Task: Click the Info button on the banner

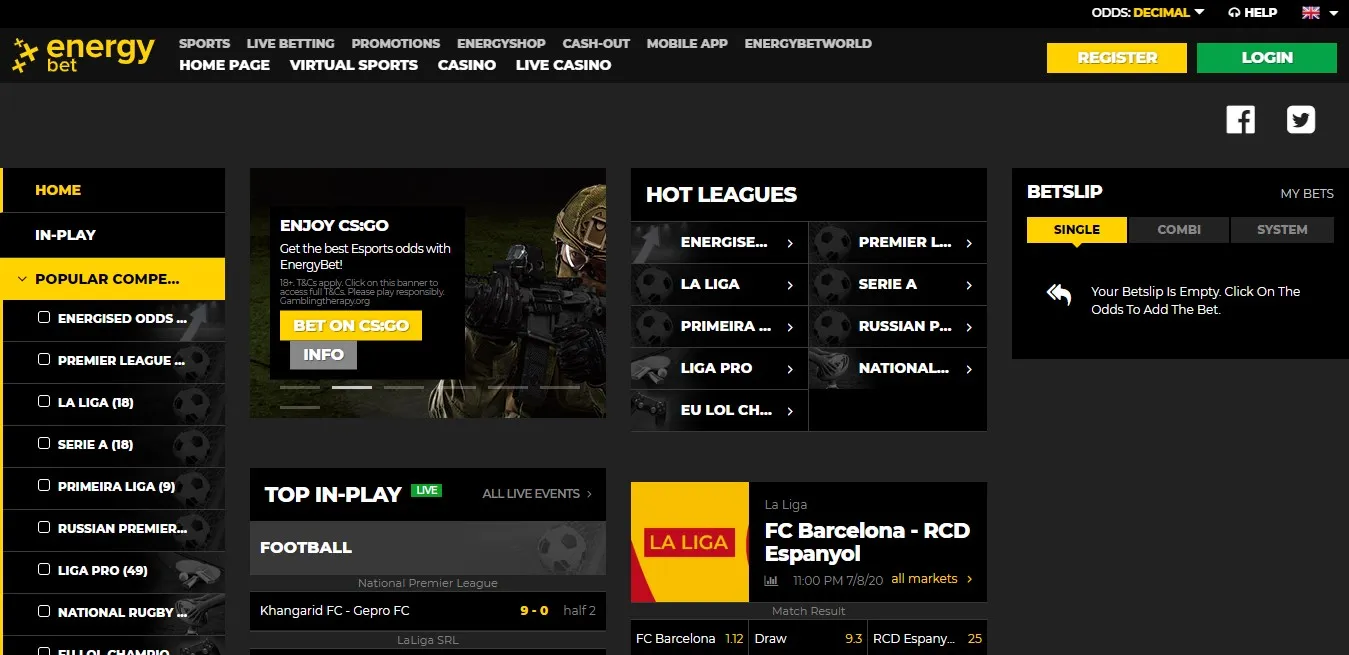Action: (323, 355)
